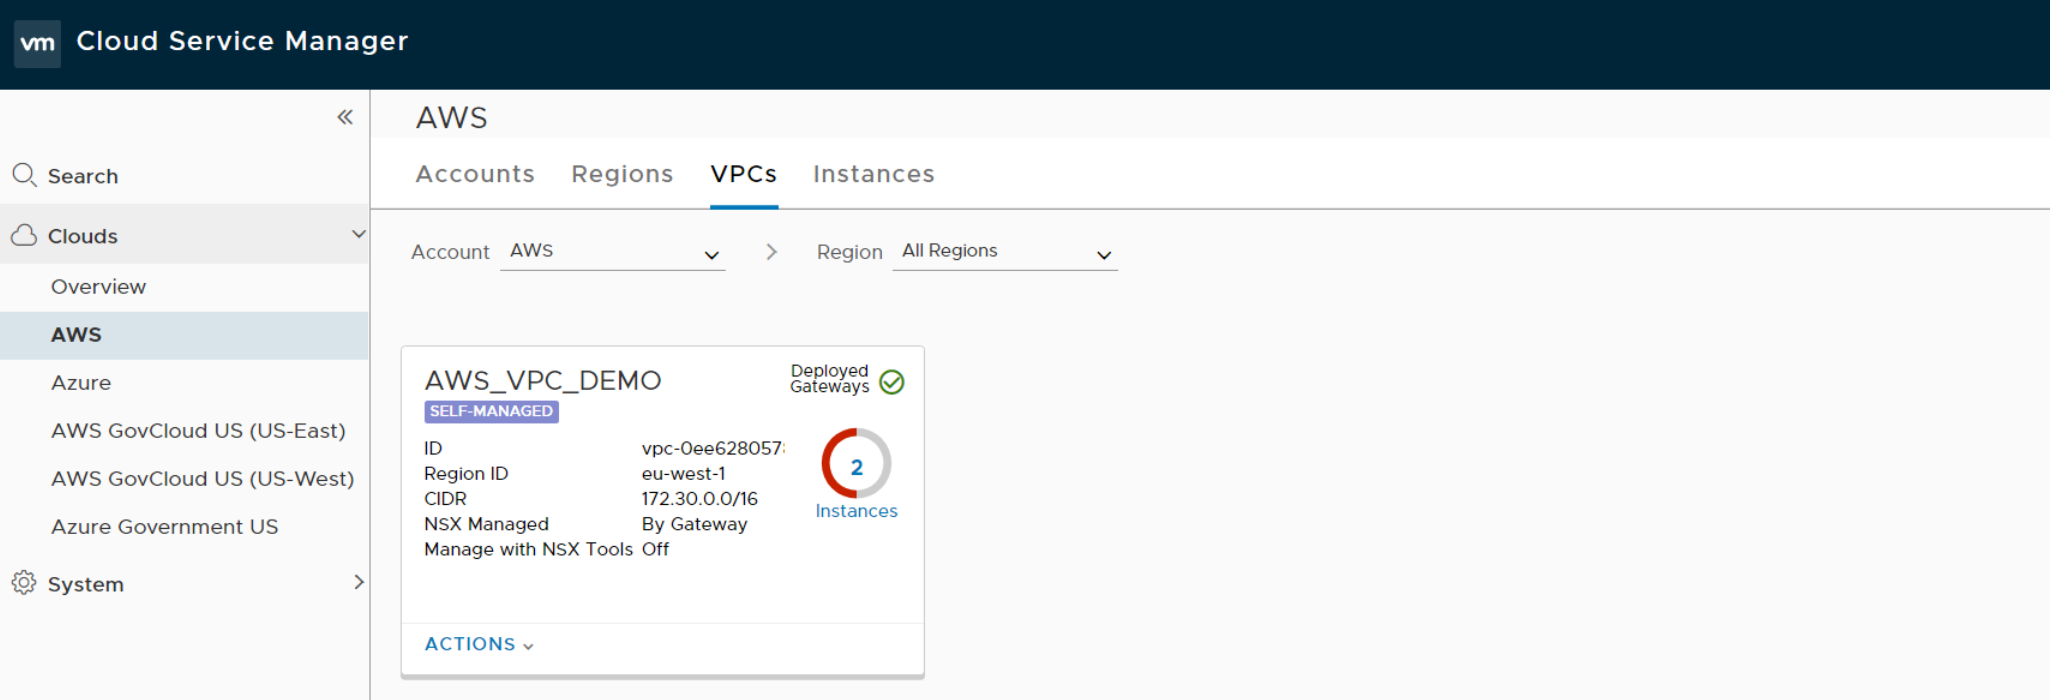Viewport: 2050px width, 700px height.
Task: Click the search magnifier icon
Action: [x=24, y=175]
